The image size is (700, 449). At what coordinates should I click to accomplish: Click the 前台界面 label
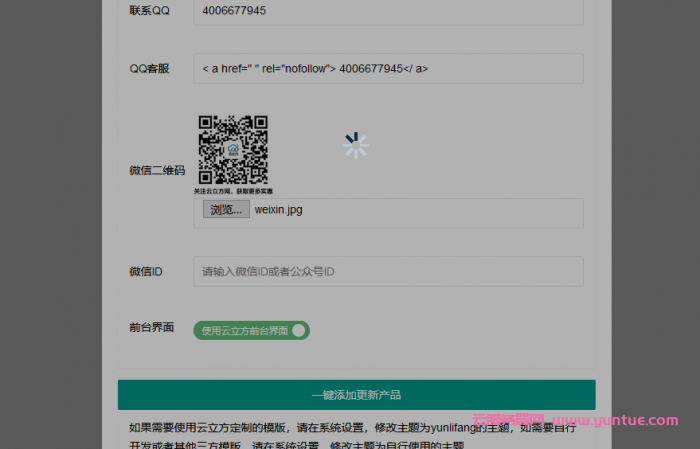152,328
